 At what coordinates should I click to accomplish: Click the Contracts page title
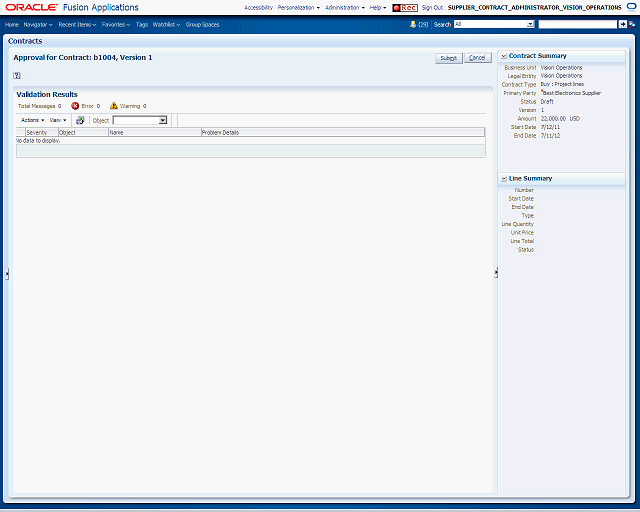tap(25, 41)
